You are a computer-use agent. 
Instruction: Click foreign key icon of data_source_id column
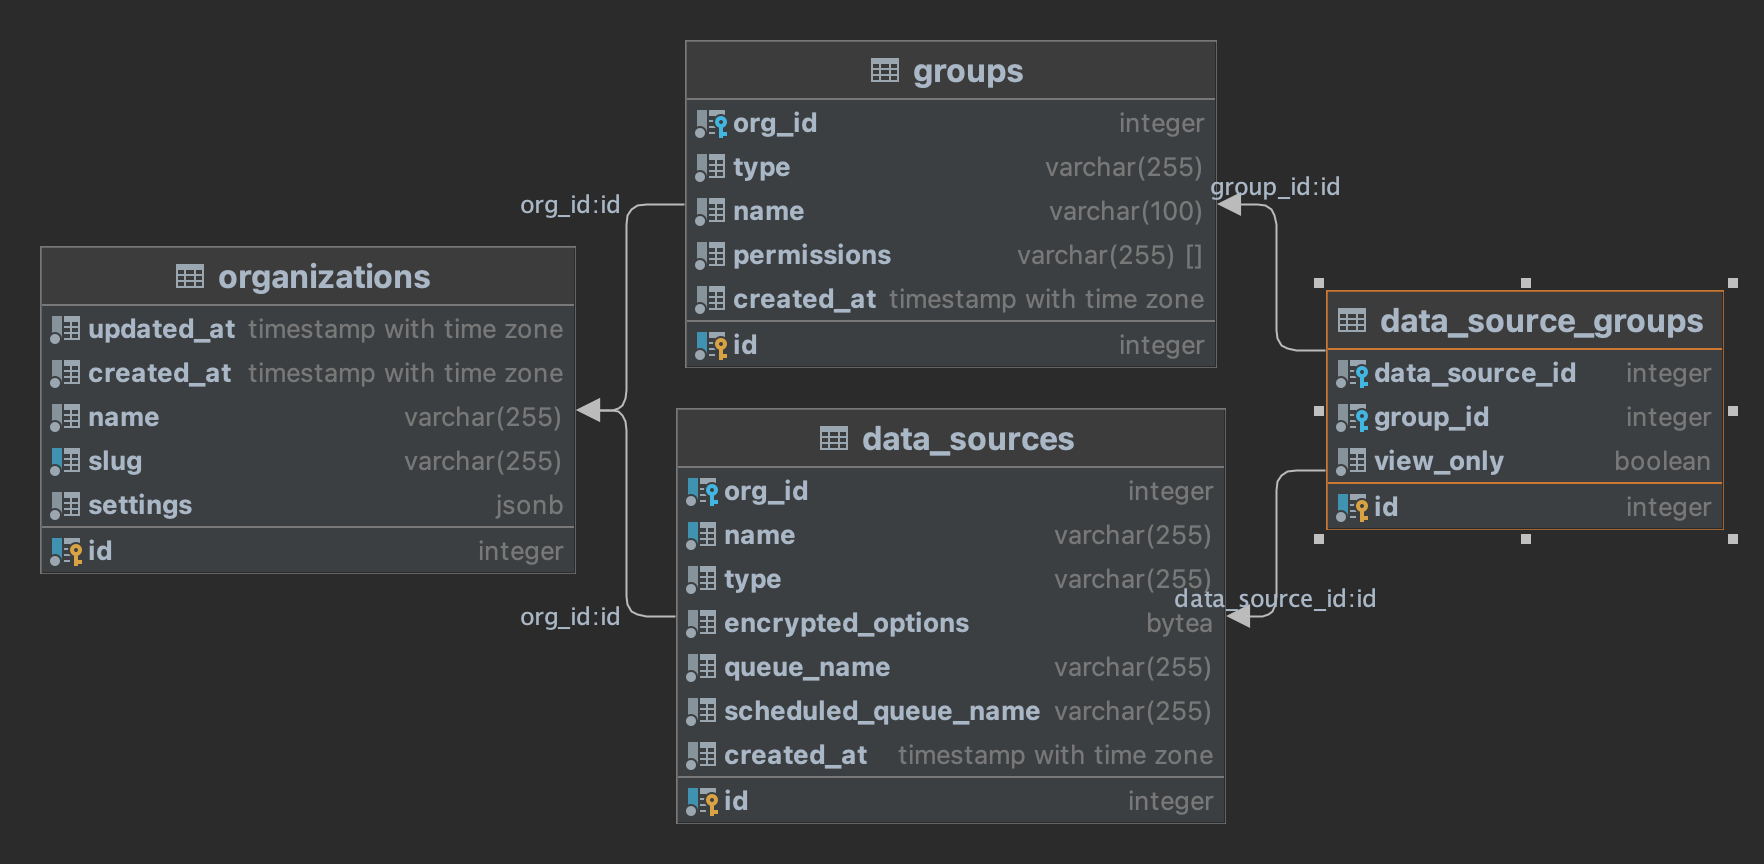click(1352, 373)
